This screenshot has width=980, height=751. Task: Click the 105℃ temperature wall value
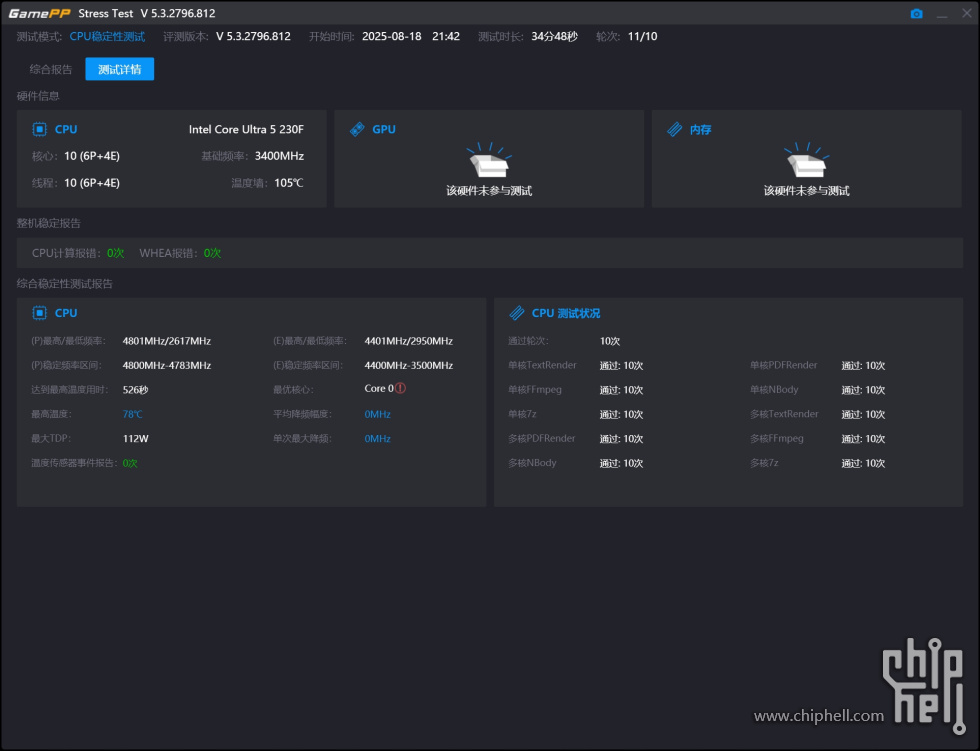(289, 182)
